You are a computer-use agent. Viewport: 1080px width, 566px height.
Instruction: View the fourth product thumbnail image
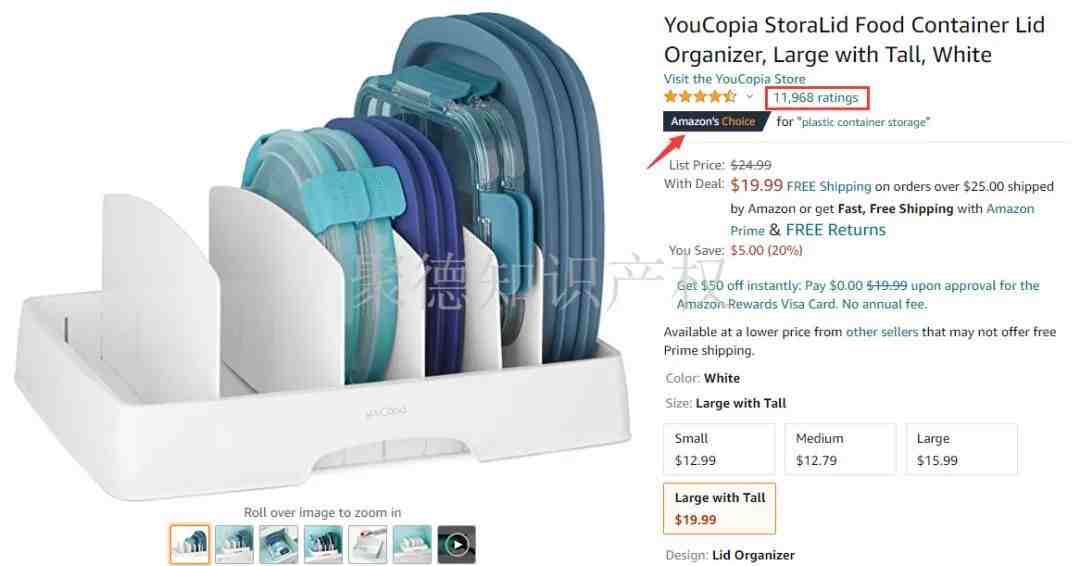323,545
